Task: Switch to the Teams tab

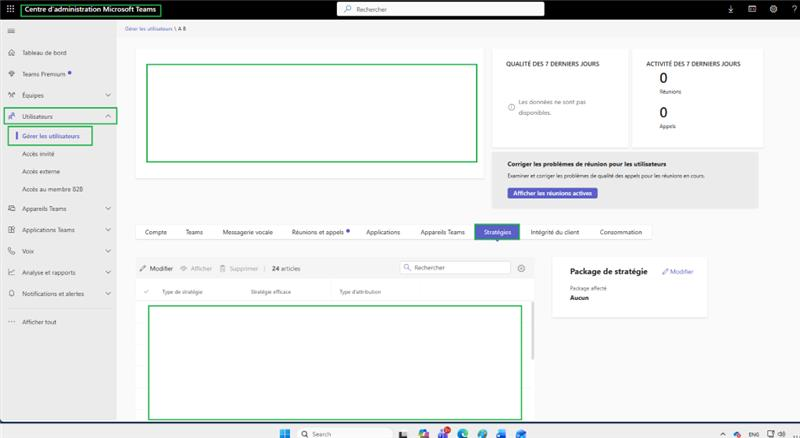Action: coord(194,232)
